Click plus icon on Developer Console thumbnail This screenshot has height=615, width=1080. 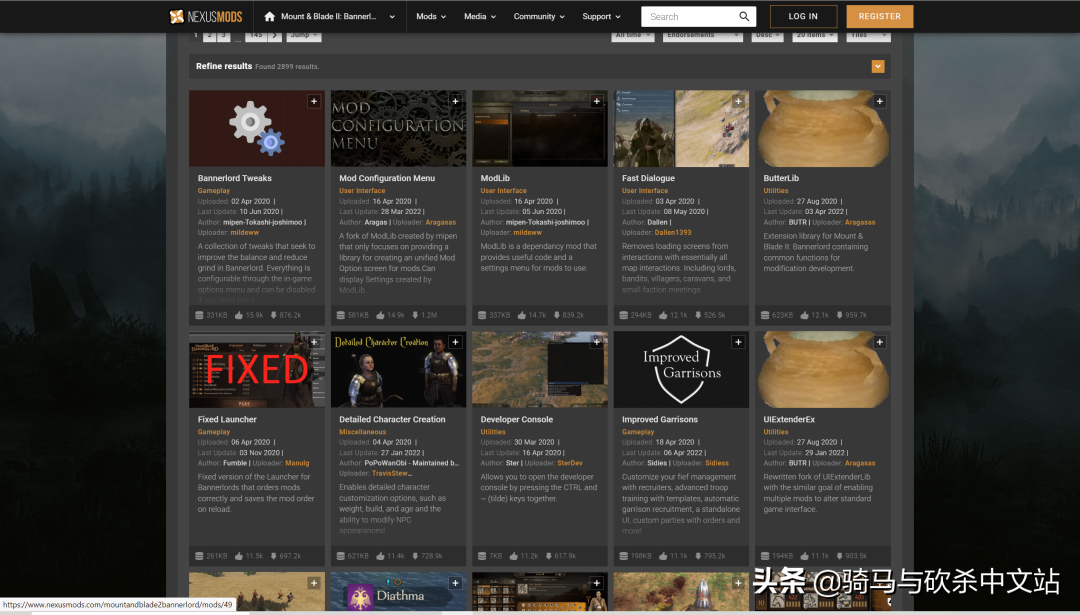coord(596,342)
